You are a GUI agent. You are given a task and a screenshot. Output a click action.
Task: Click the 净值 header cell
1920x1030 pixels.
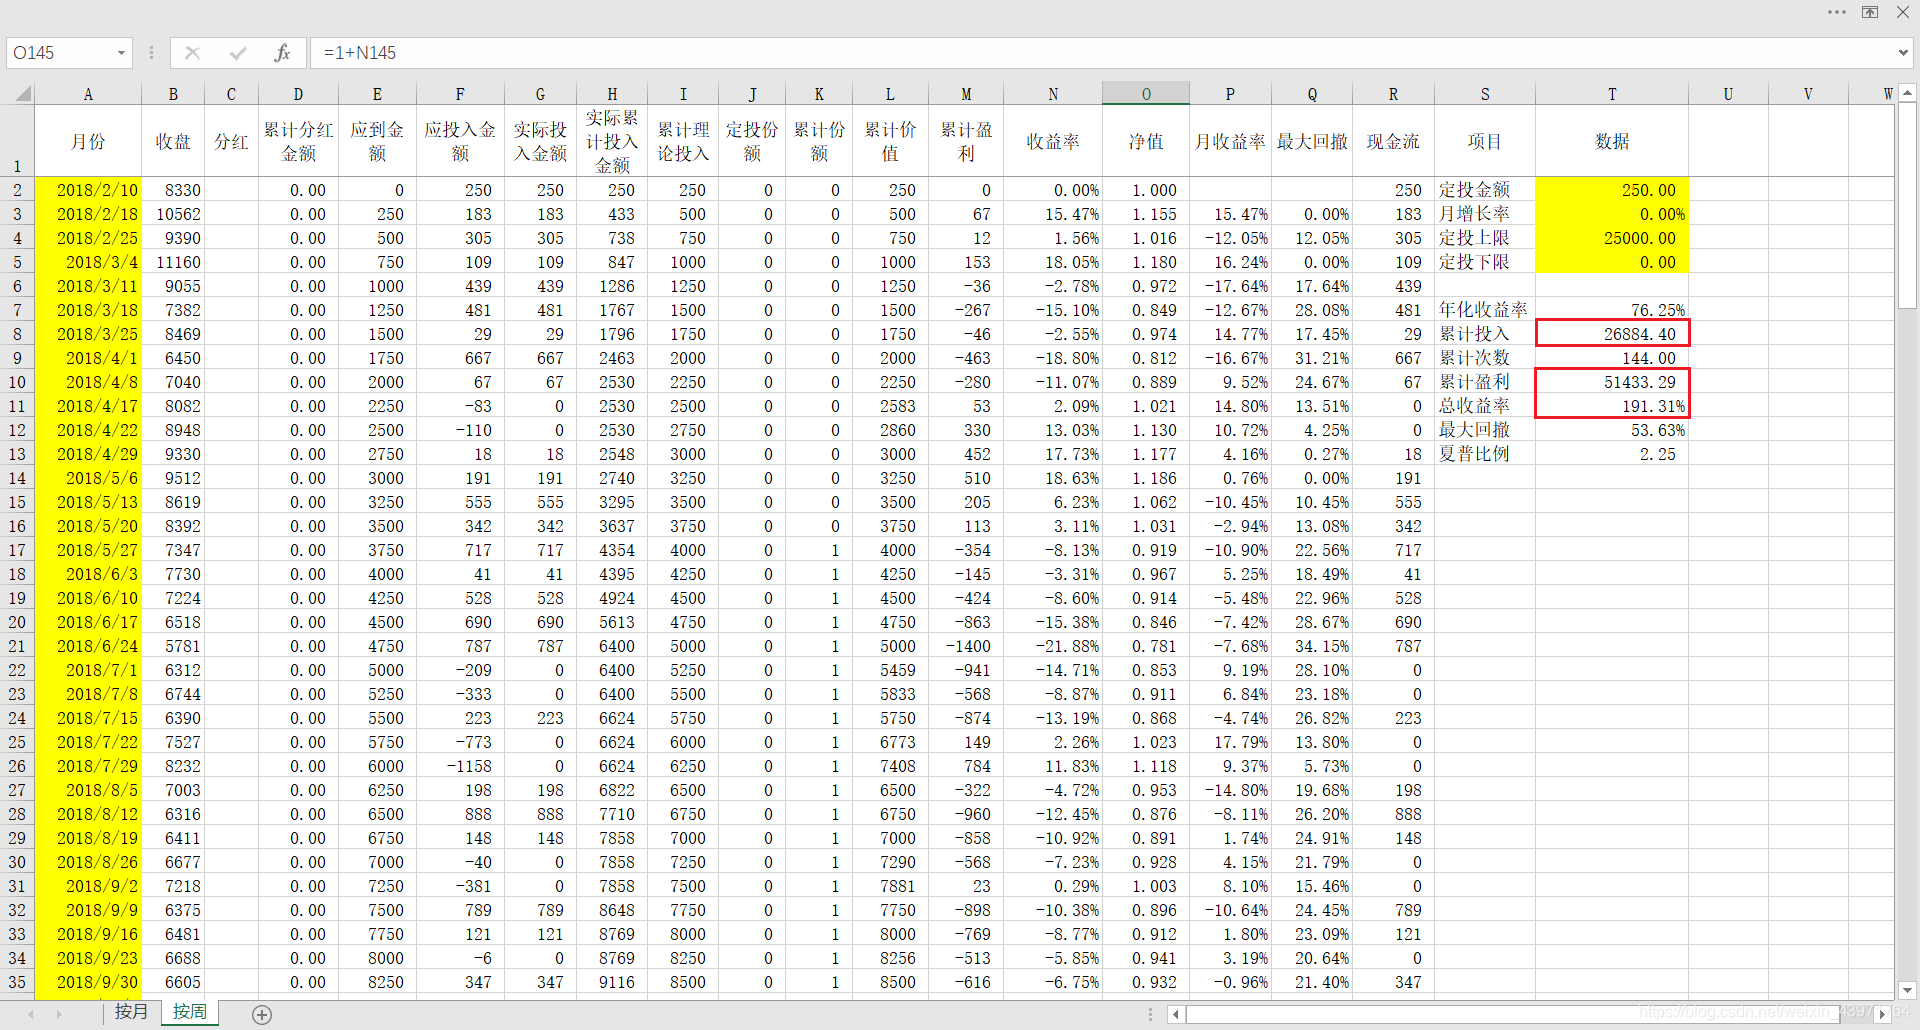pyautogui.click(x=1146, y=141)
